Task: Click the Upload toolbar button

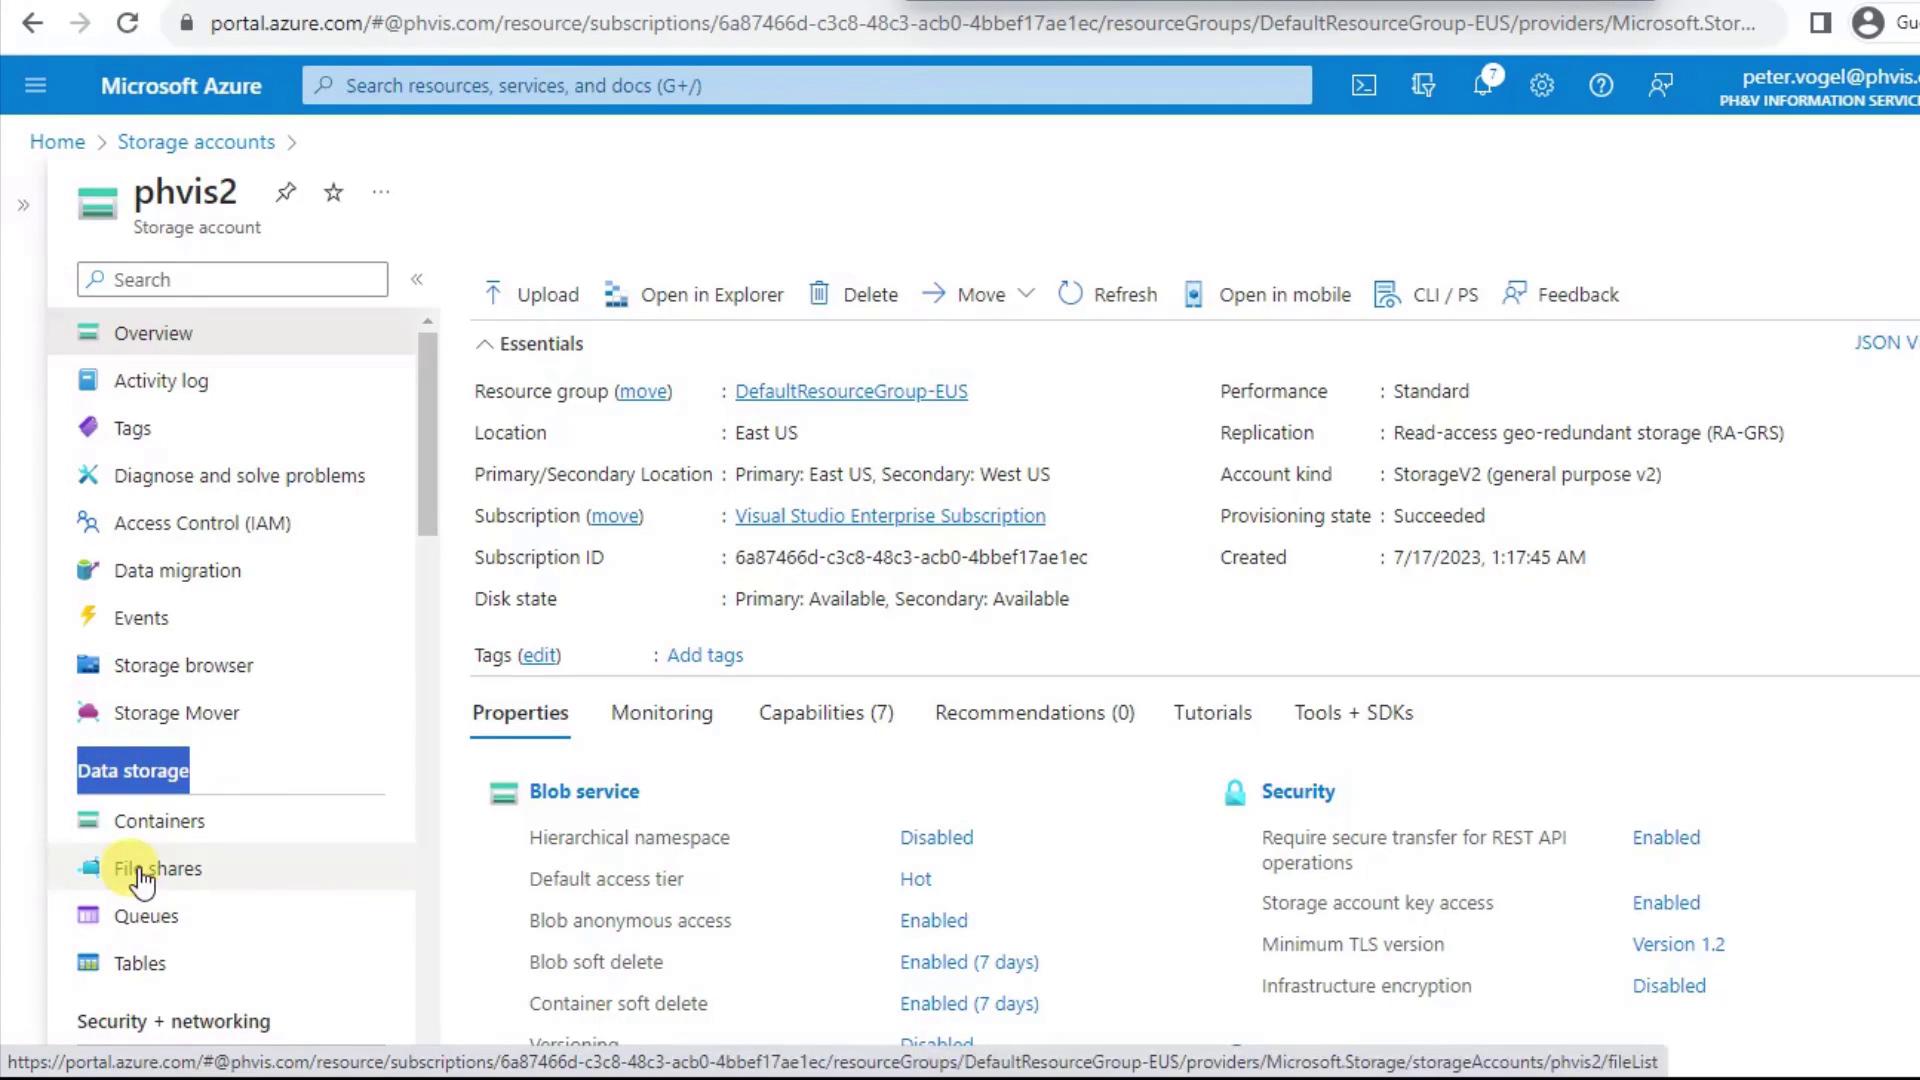Action: coord(531,294)
